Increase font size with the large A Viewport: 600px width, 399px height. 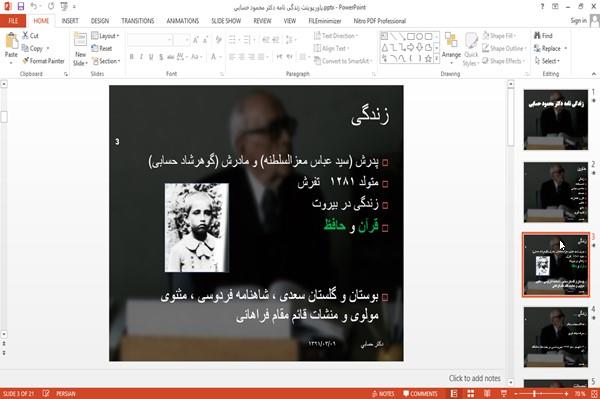pyautogui.click(x=196, y=40)
